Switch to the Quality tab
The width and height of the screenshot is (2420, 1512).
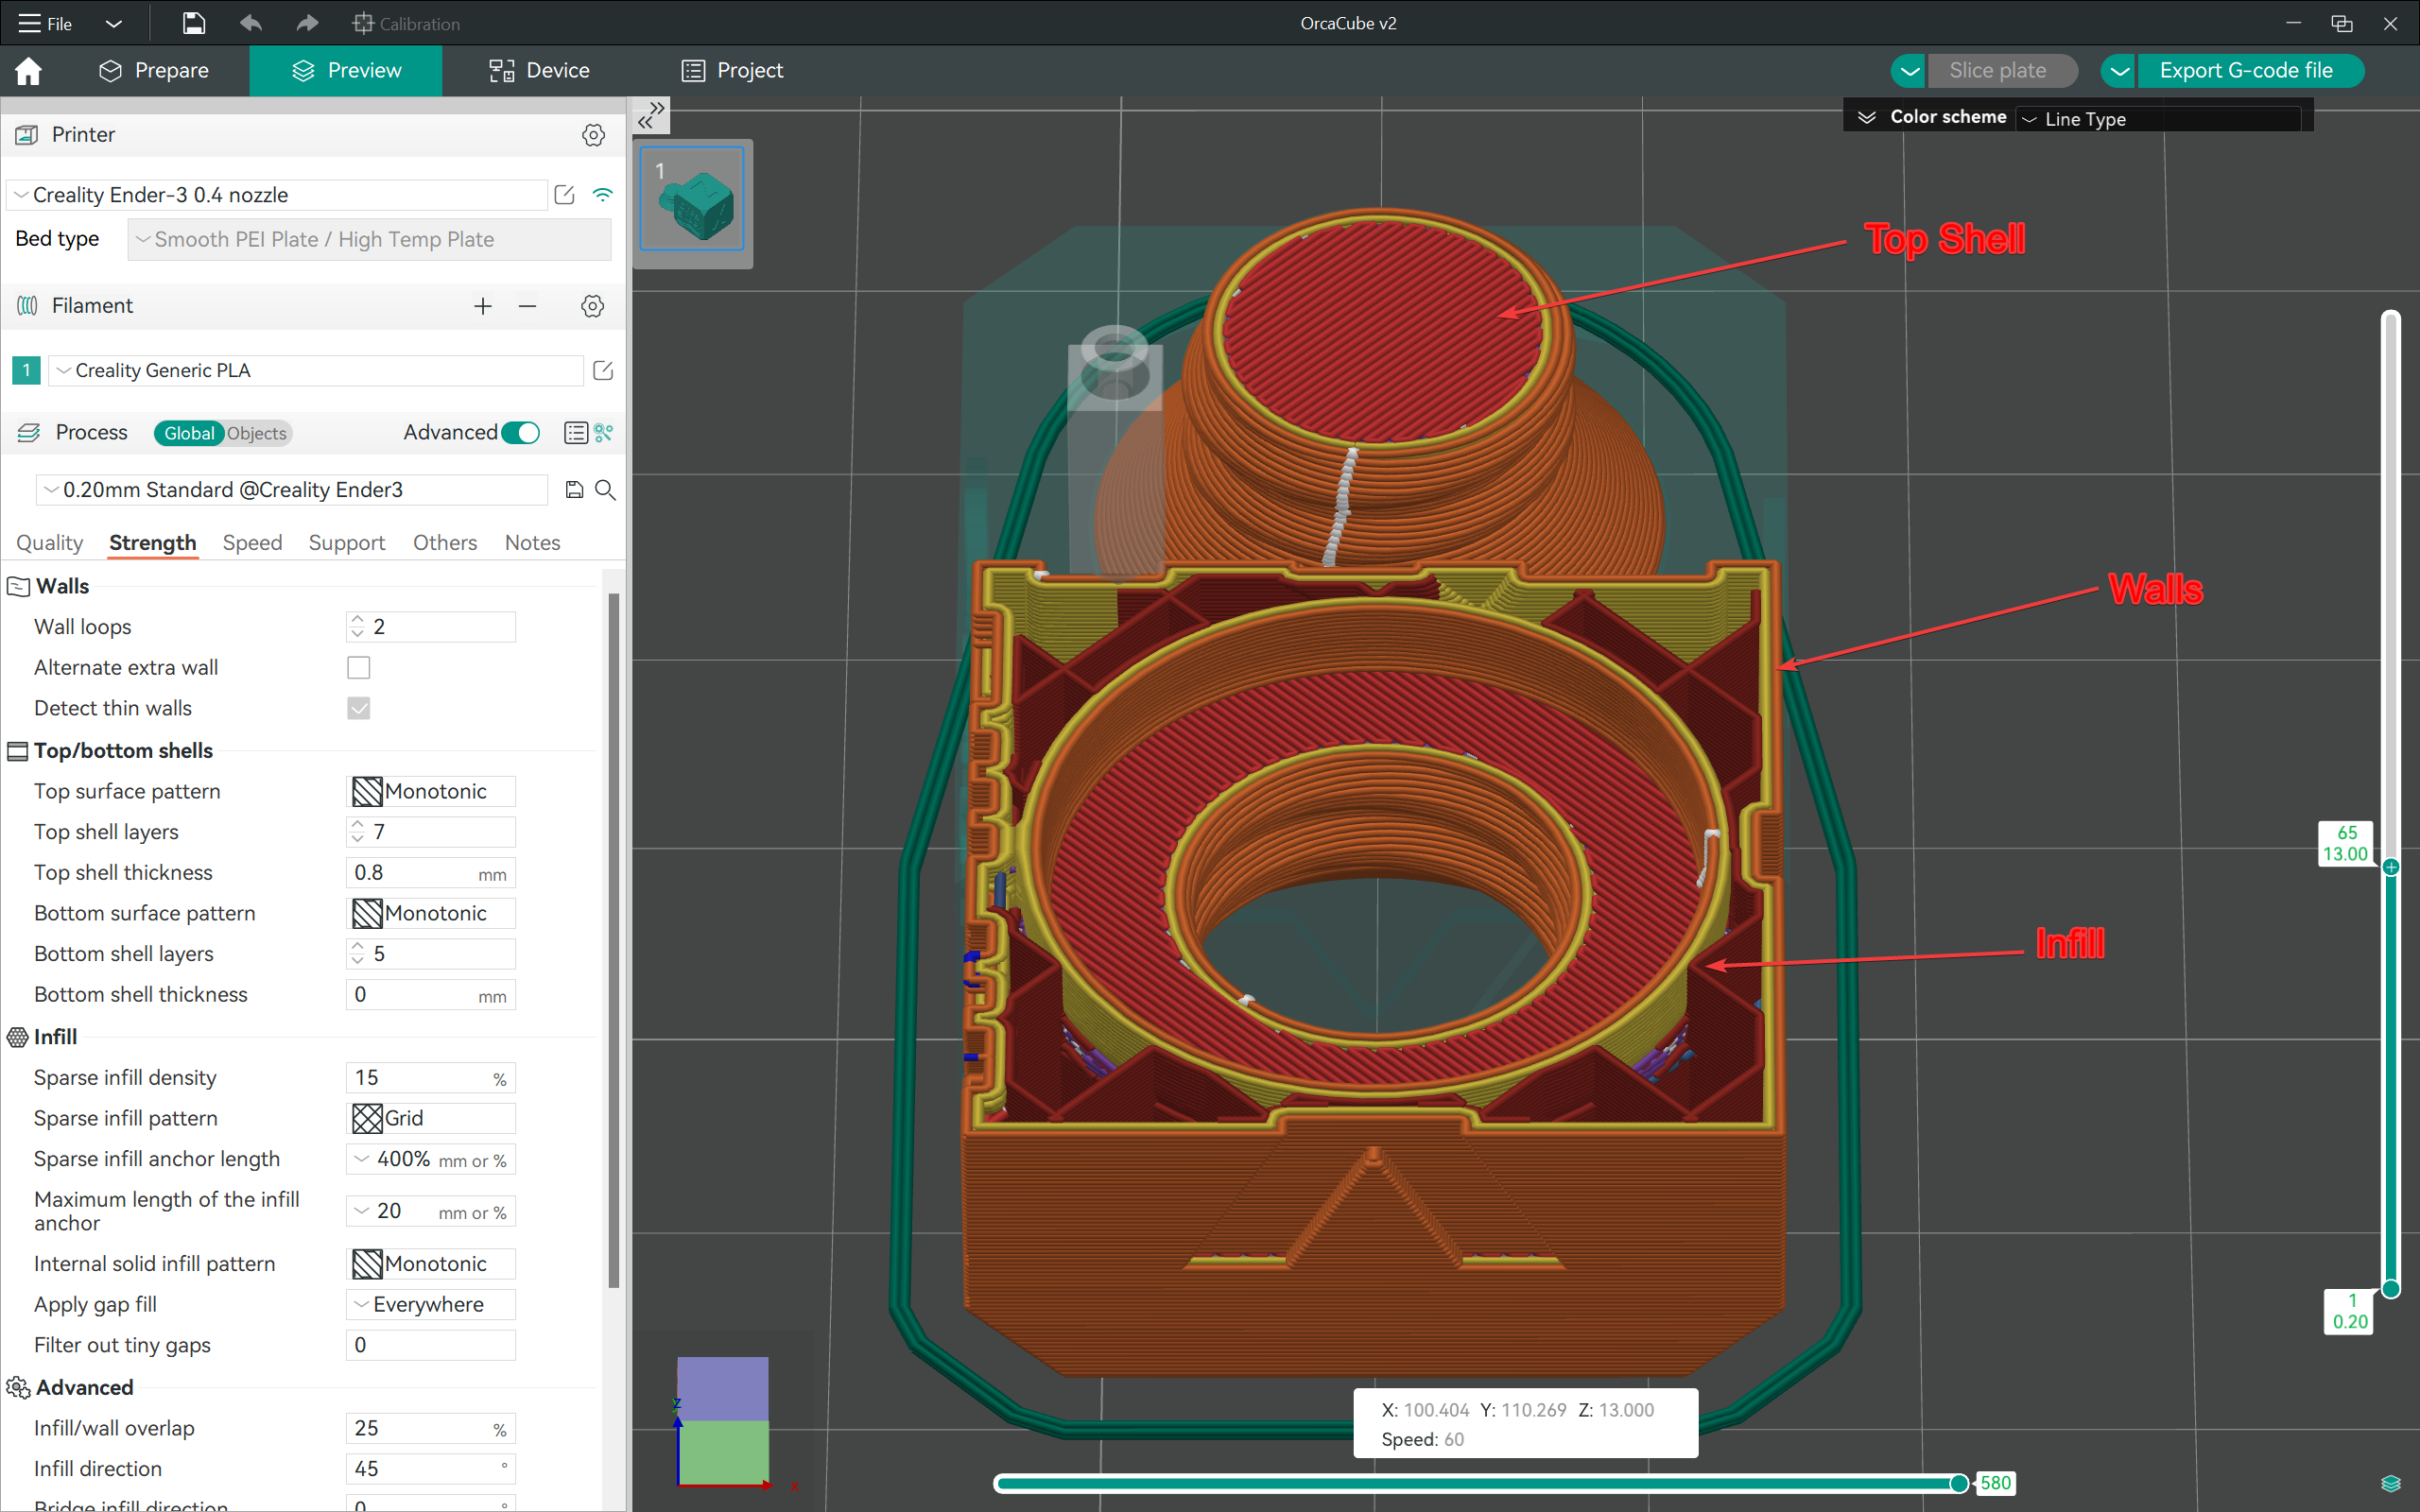click(x=49, y=541)
